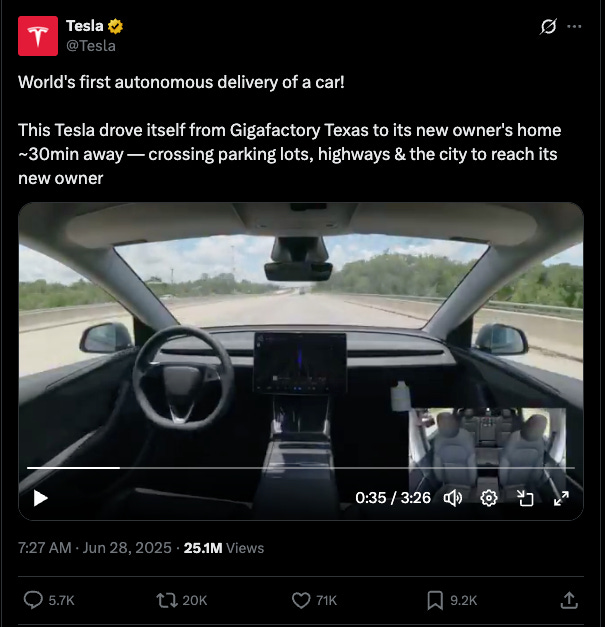
Task: Click the Tesla display name
Action: click(x=84, y=26)
